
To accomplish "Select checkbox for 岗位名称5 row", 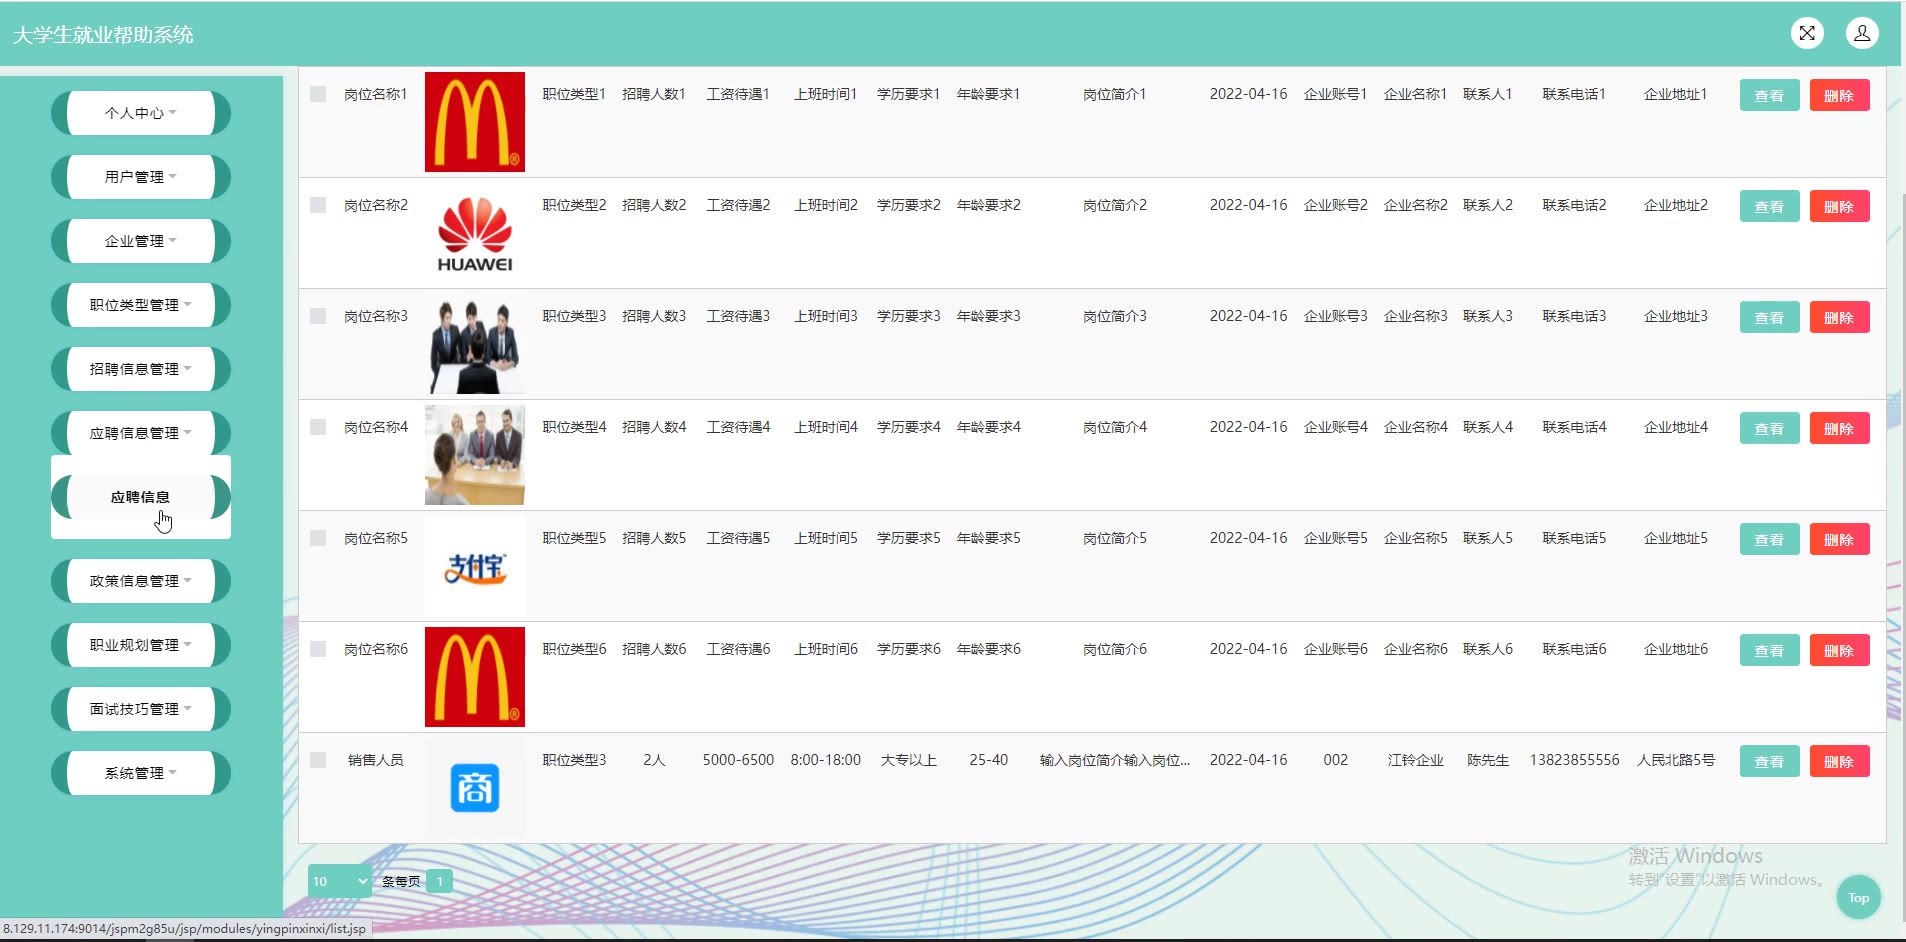I will (318, 538).
